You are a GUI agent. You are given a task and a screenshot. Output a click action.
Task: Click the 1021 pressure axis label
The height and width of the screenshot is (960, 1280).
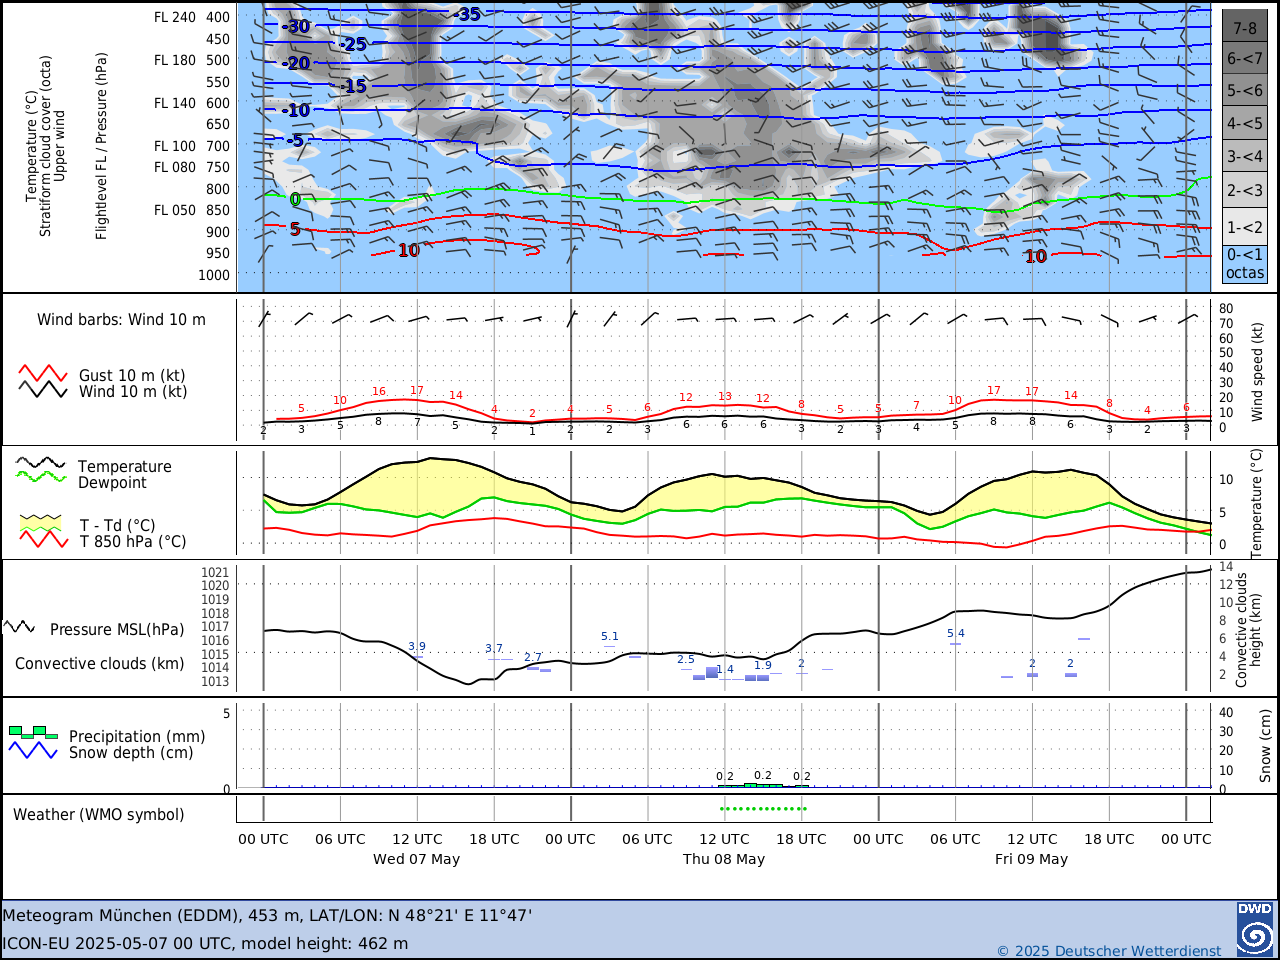215,573
